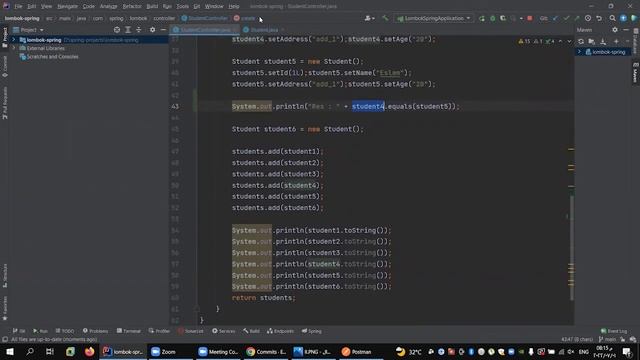Click the Windows Start button
Viewport: 640px width, 360px height.
click(10, 351)
